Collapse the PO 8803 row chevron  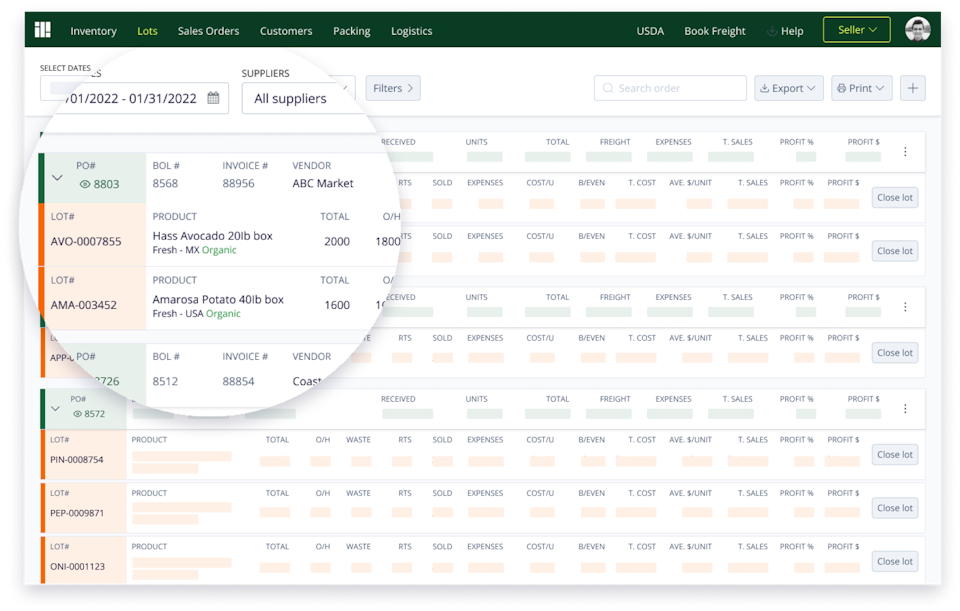(x=57, y=178)
